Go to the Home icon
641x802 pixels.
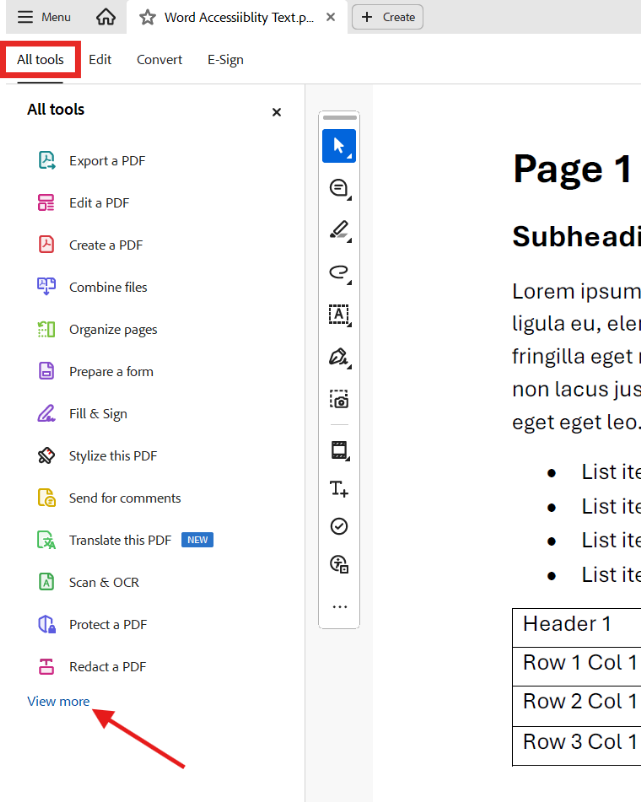[106, 17]
